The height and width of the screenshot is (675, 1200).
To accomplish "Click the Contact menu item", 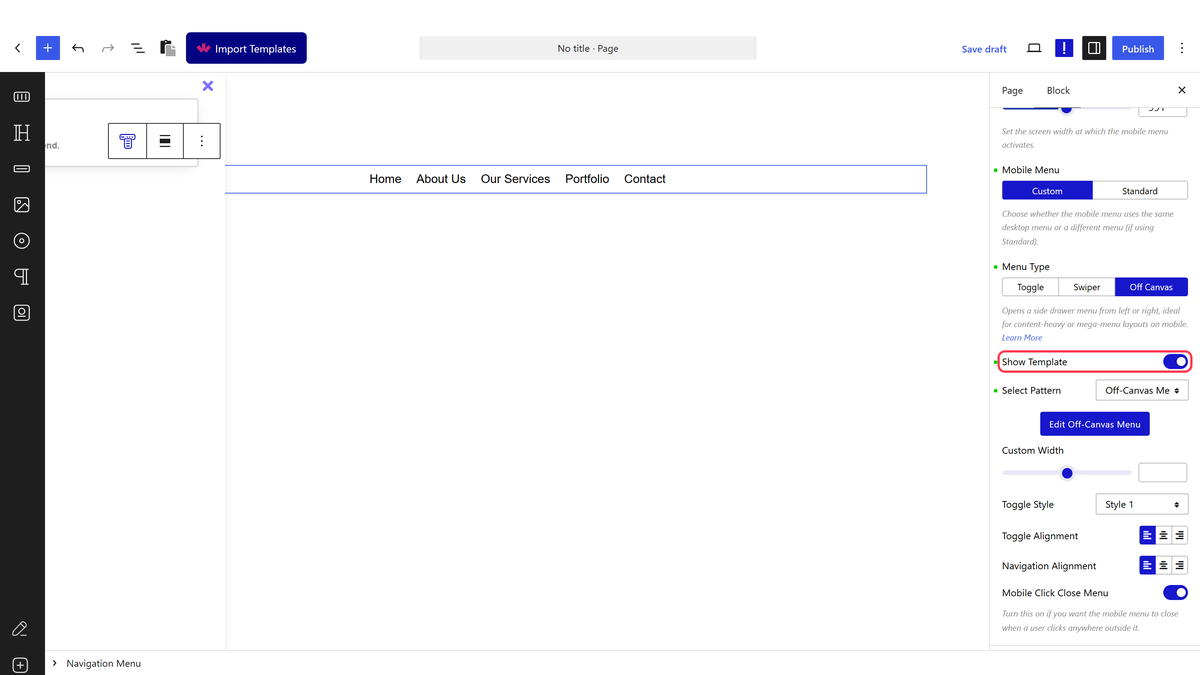I will [645, 179].
